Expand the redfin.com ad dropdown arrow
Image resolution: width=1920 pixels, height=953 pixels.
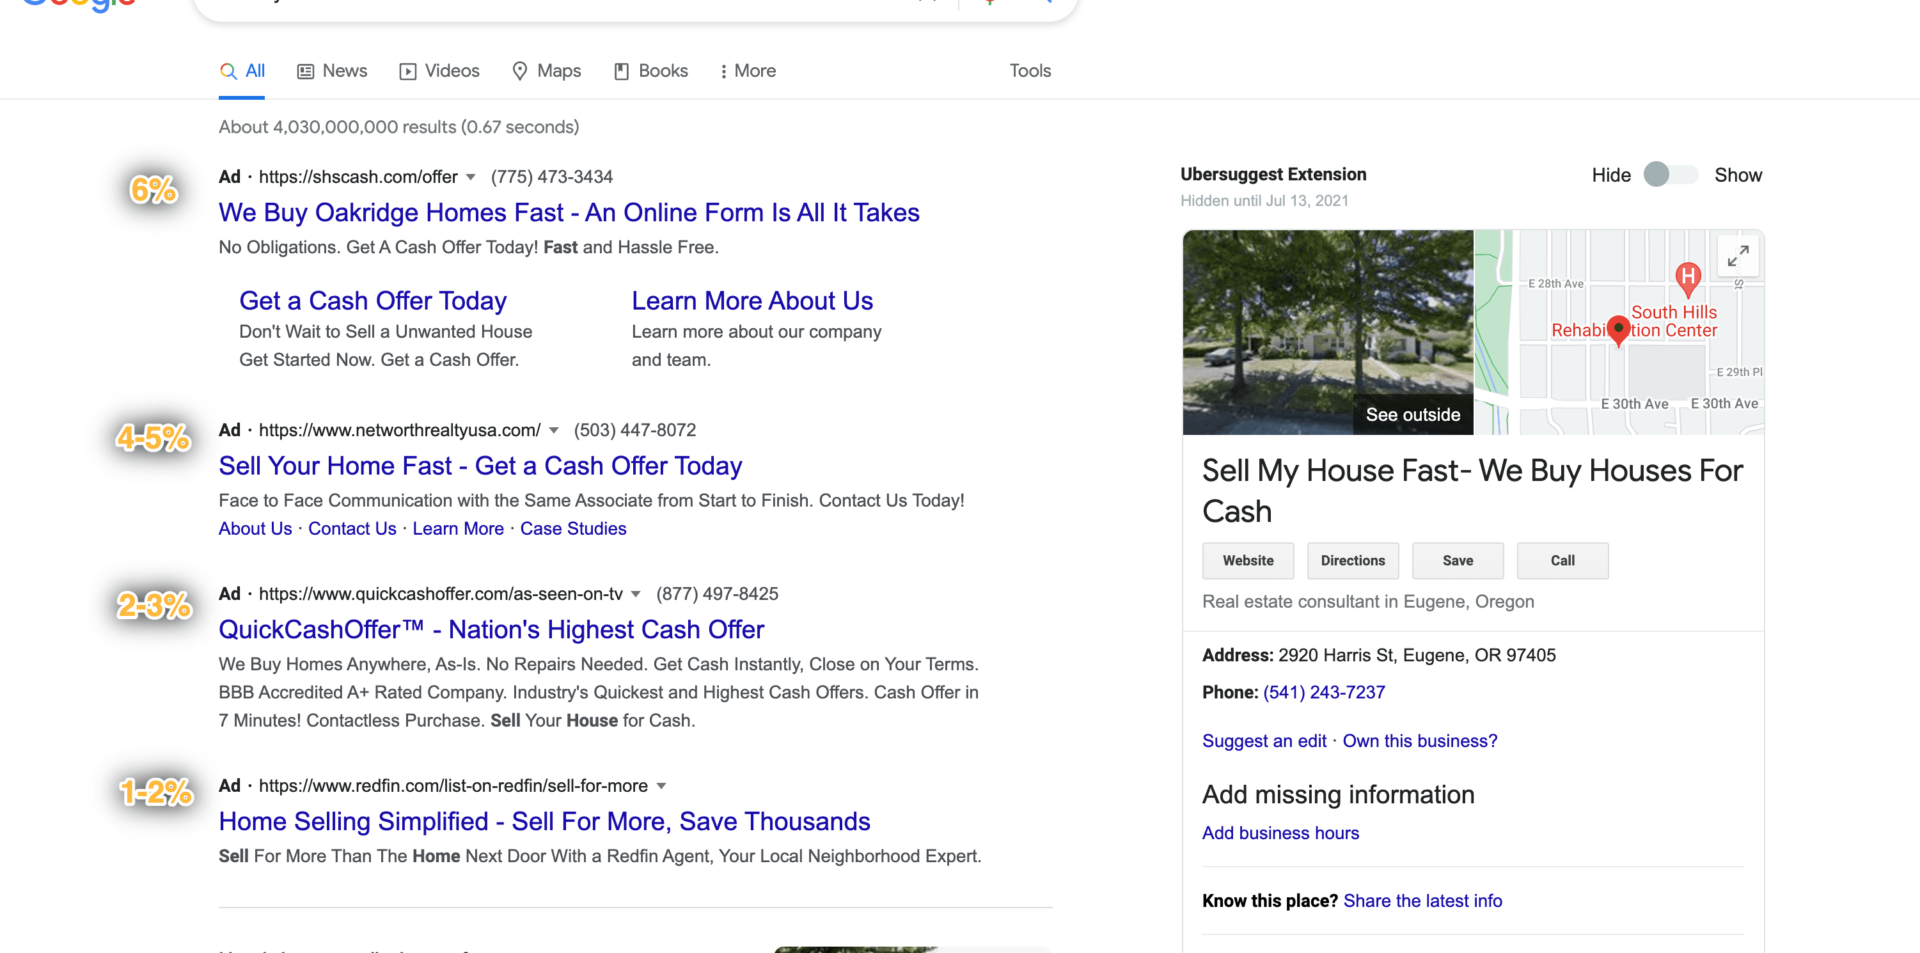[661, 786]
